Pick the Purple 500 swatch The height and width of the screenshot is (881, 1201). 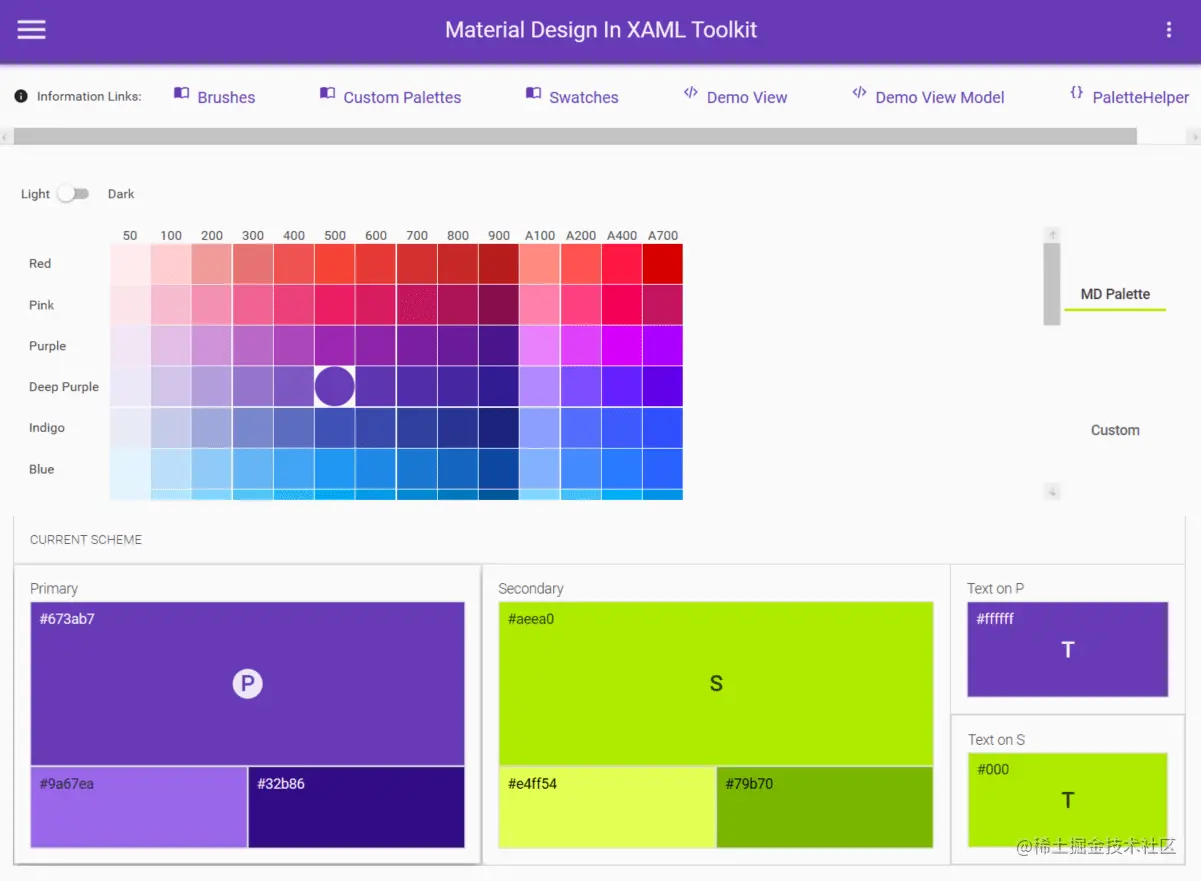tap(335, 346)
